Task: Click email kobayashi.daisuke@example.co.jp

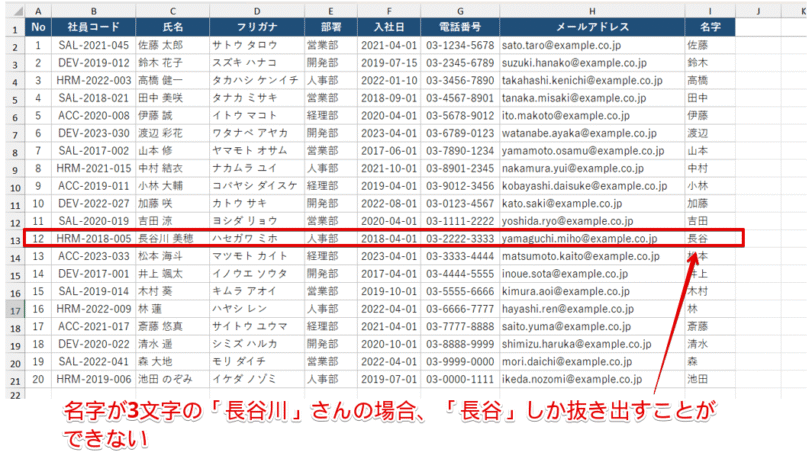Action: coord(592,186)
